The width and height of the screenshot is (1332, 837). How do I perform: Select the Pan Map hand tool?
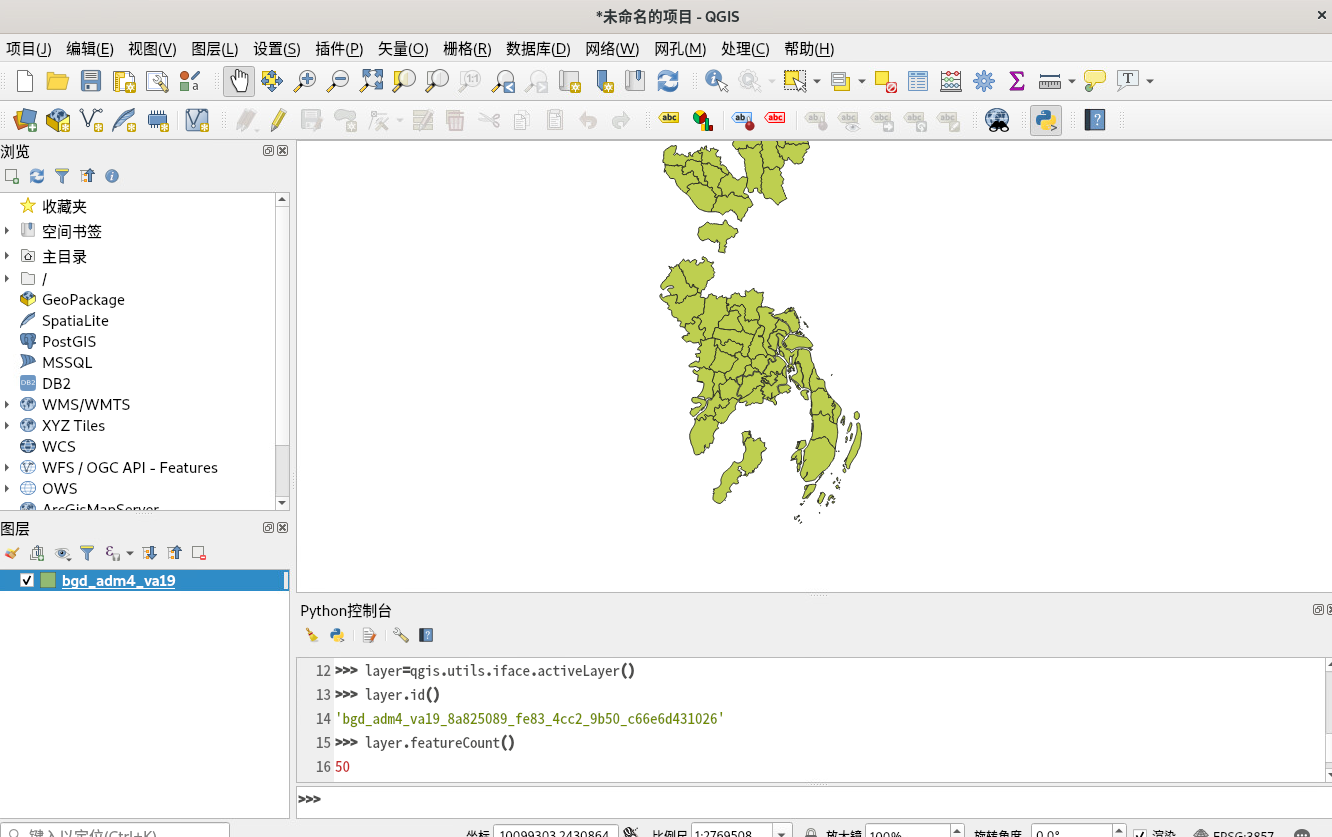(238, 81)
